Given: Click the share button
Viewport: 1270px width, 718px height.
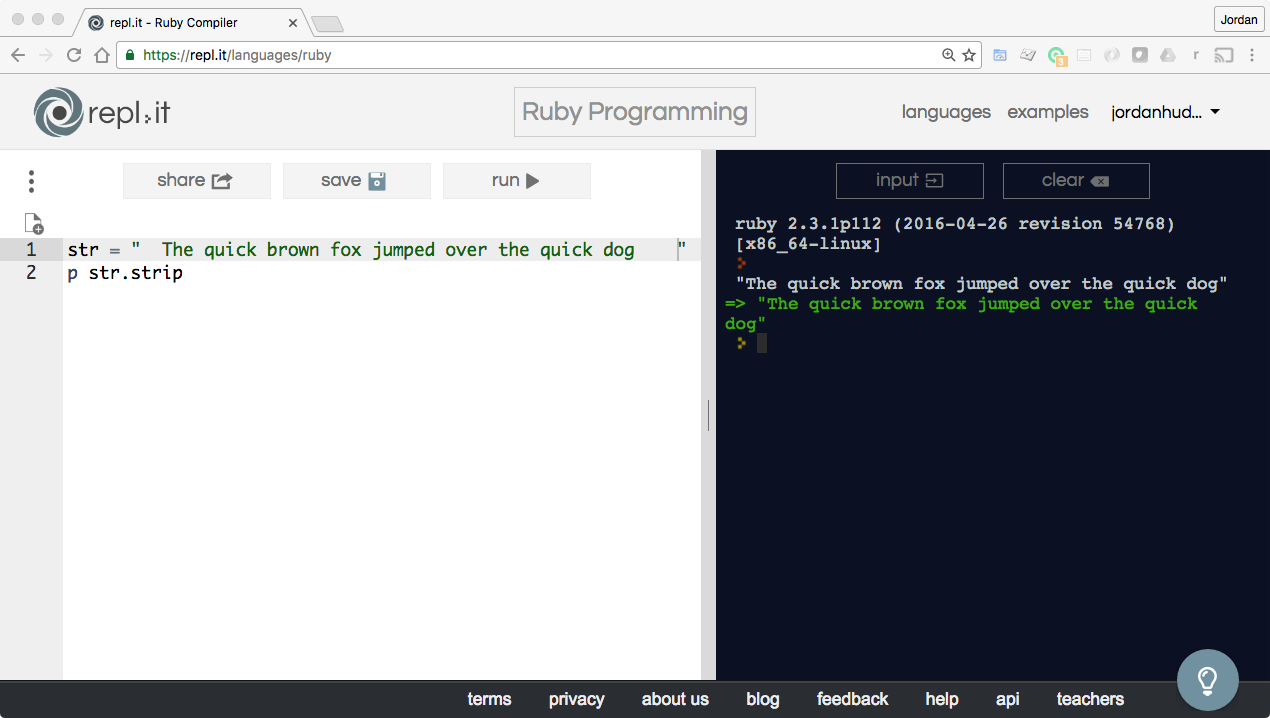Looking at the screenshot, I should [x=197, y=181].
